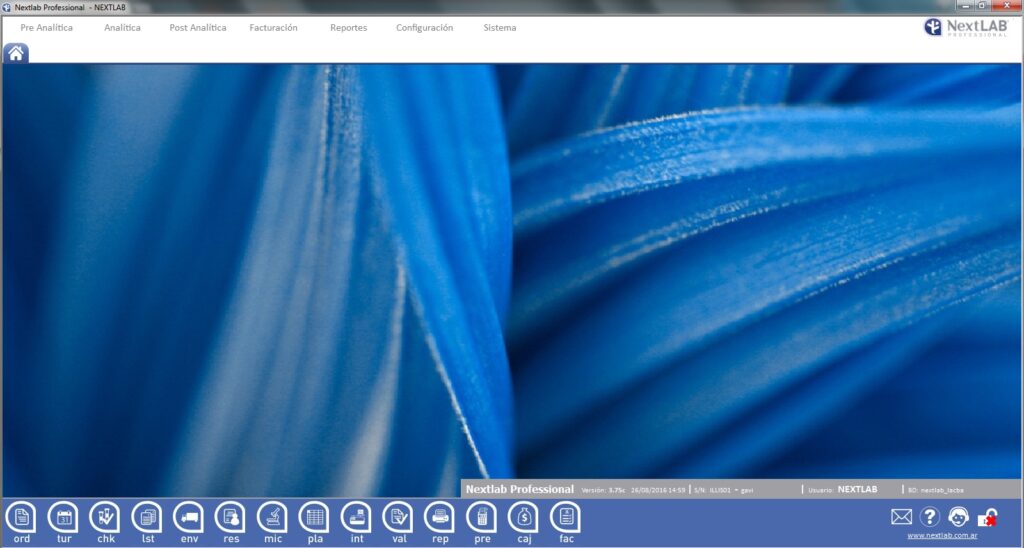Click the lock icon with red X
The image size is (1024, 548).
pos(987,517)
